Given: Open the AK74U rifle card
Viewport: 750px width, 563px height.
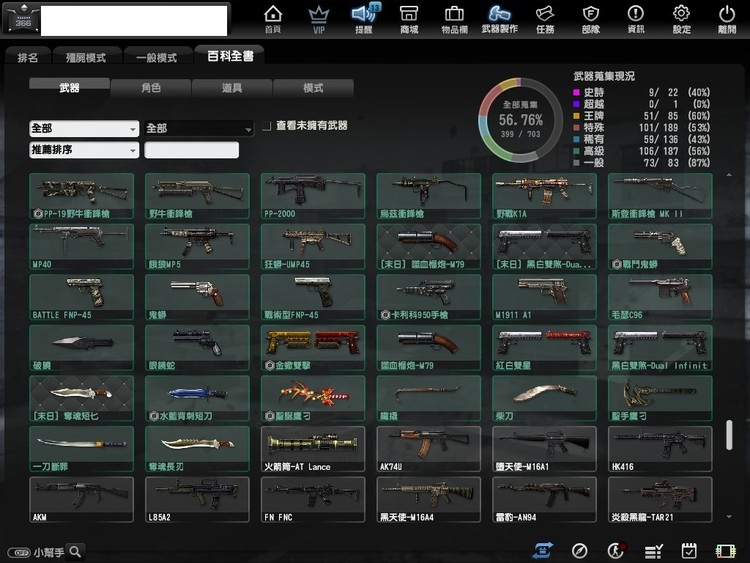Looking at the screenshot, I should [429, 449].
